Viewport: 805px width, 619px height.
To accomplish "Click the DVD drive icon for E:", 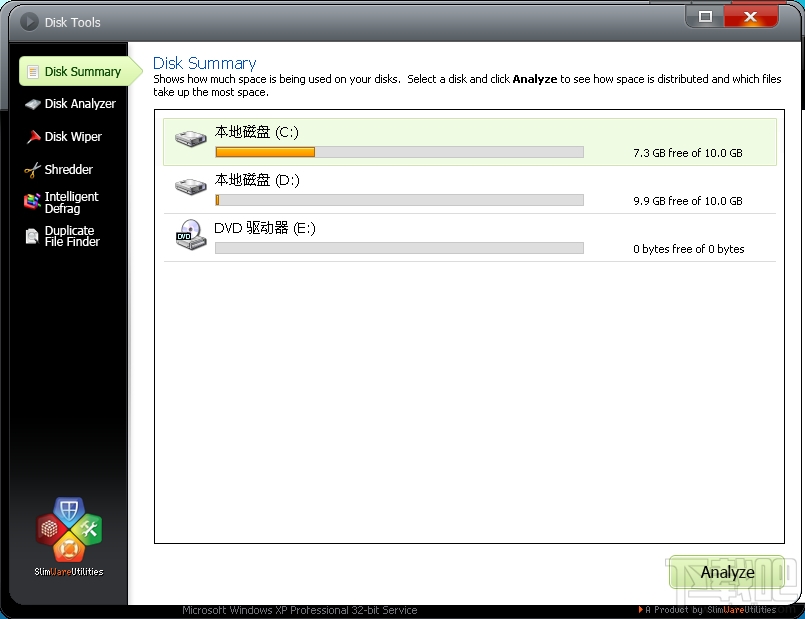I will click(190, 235).
